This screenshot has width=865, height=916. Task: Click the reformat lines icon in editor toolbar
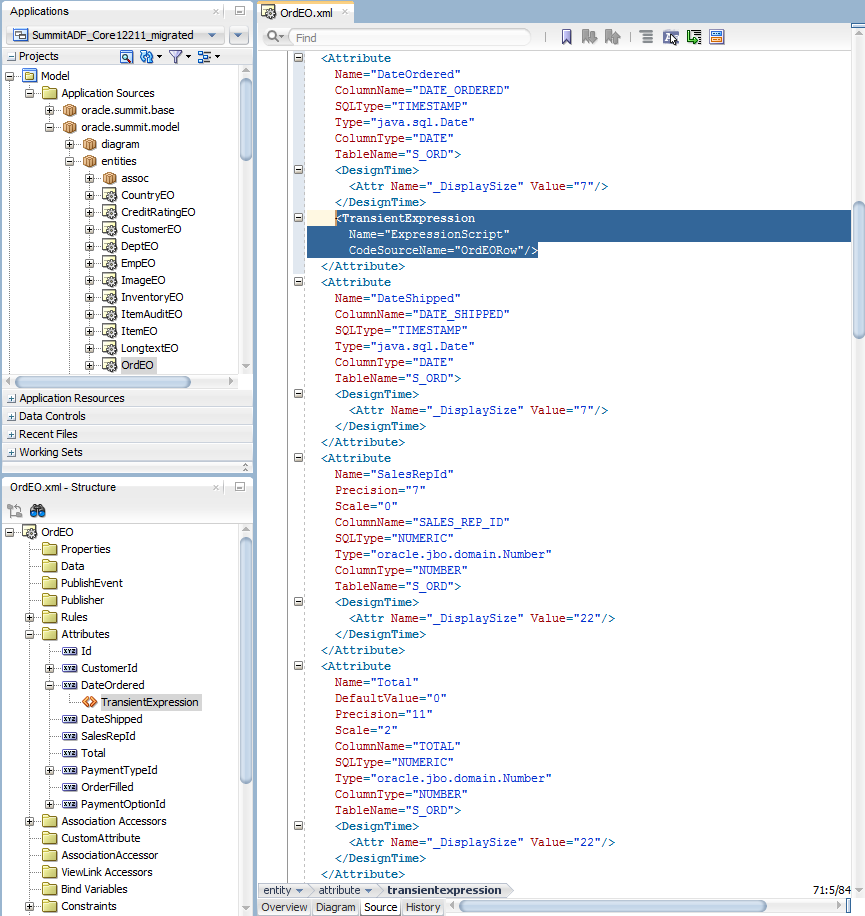[647, 37]
